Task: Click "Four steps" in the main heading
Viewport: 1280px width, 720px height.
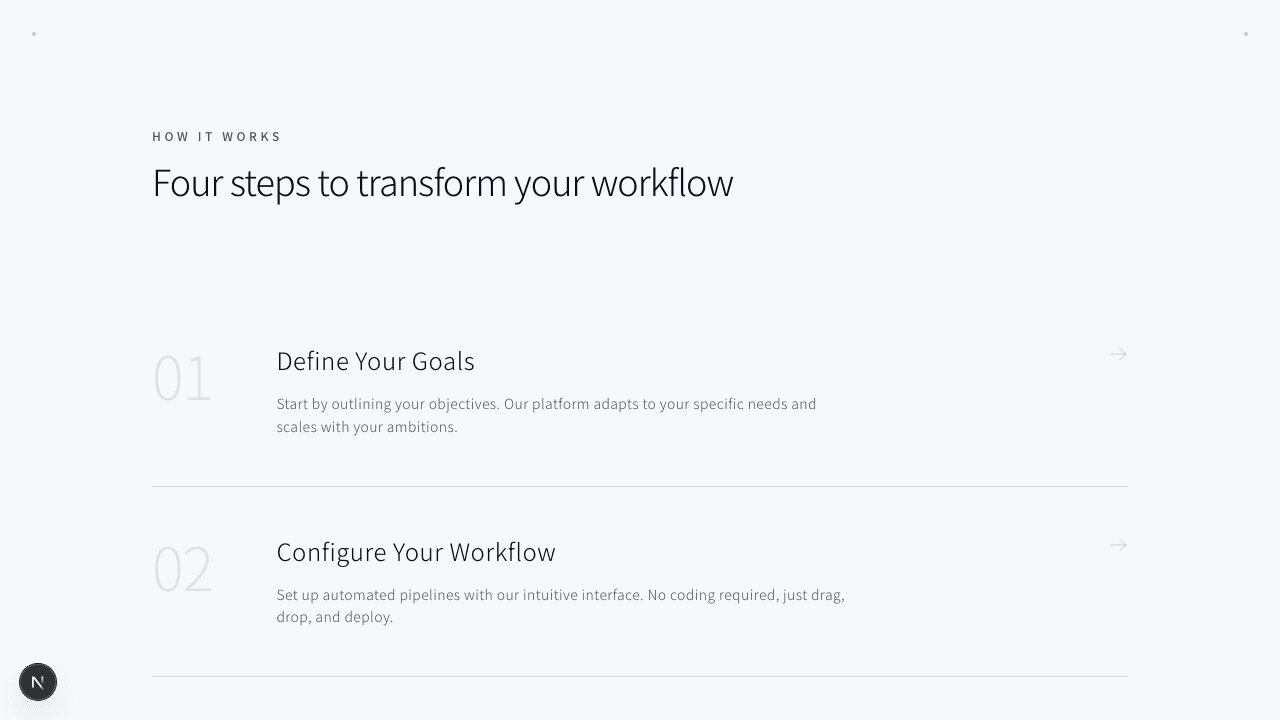Action: (231, 184)
